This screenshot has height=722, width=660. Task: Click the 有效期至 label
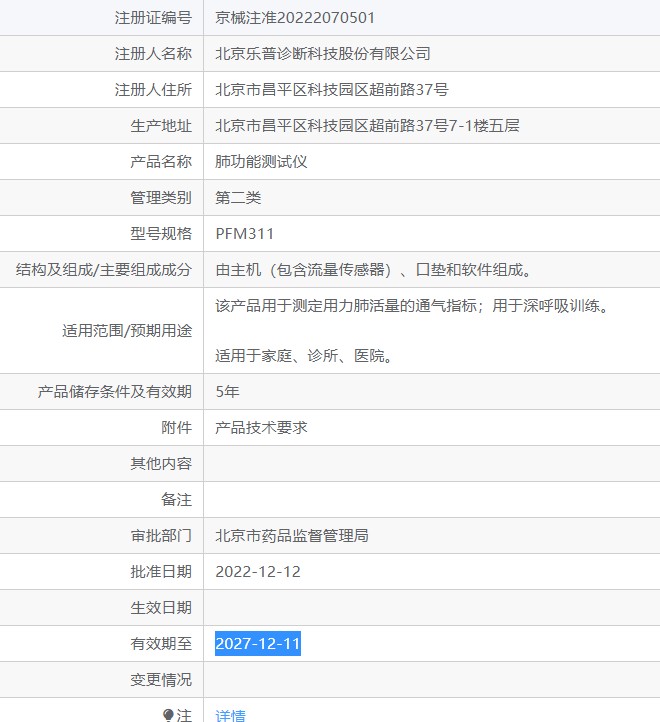point(161,643)
